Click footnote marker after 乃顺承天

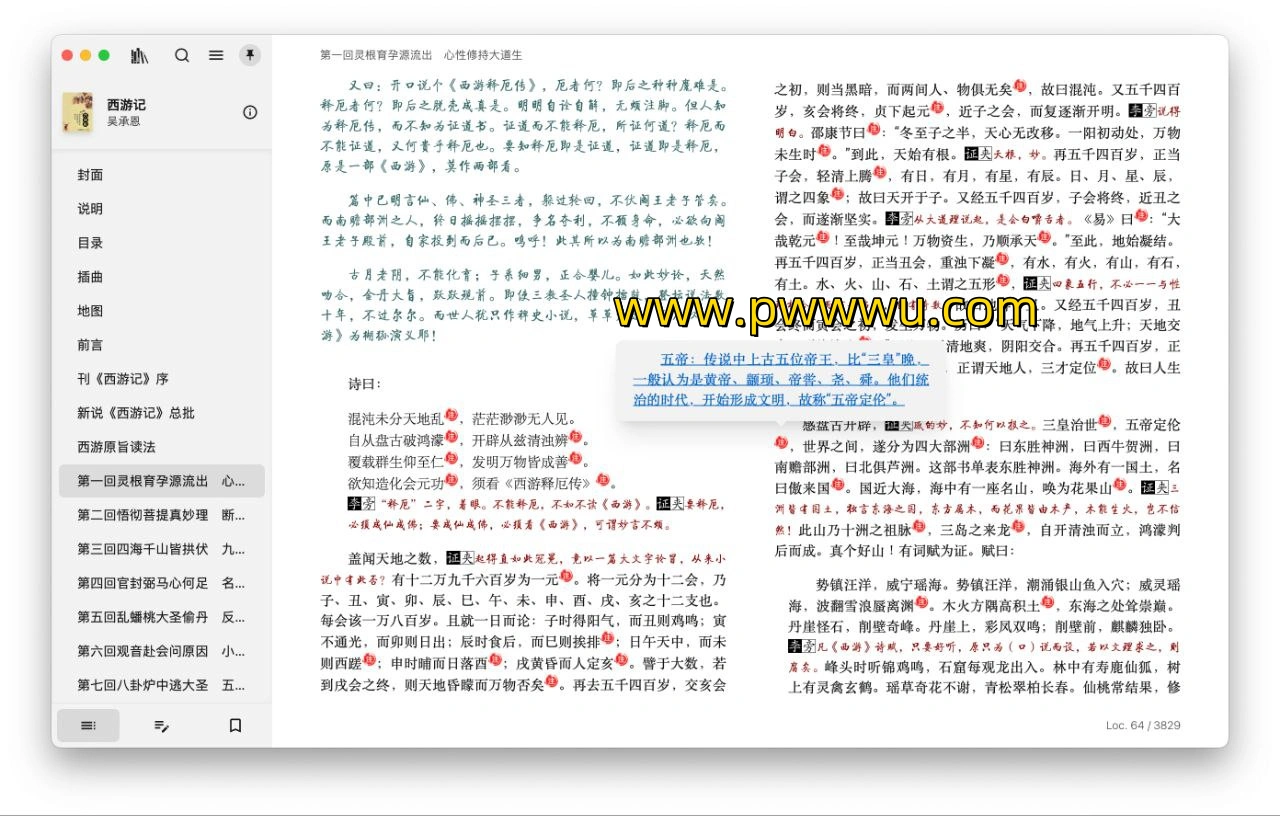pyautogui.click(x=1043, y=238)
